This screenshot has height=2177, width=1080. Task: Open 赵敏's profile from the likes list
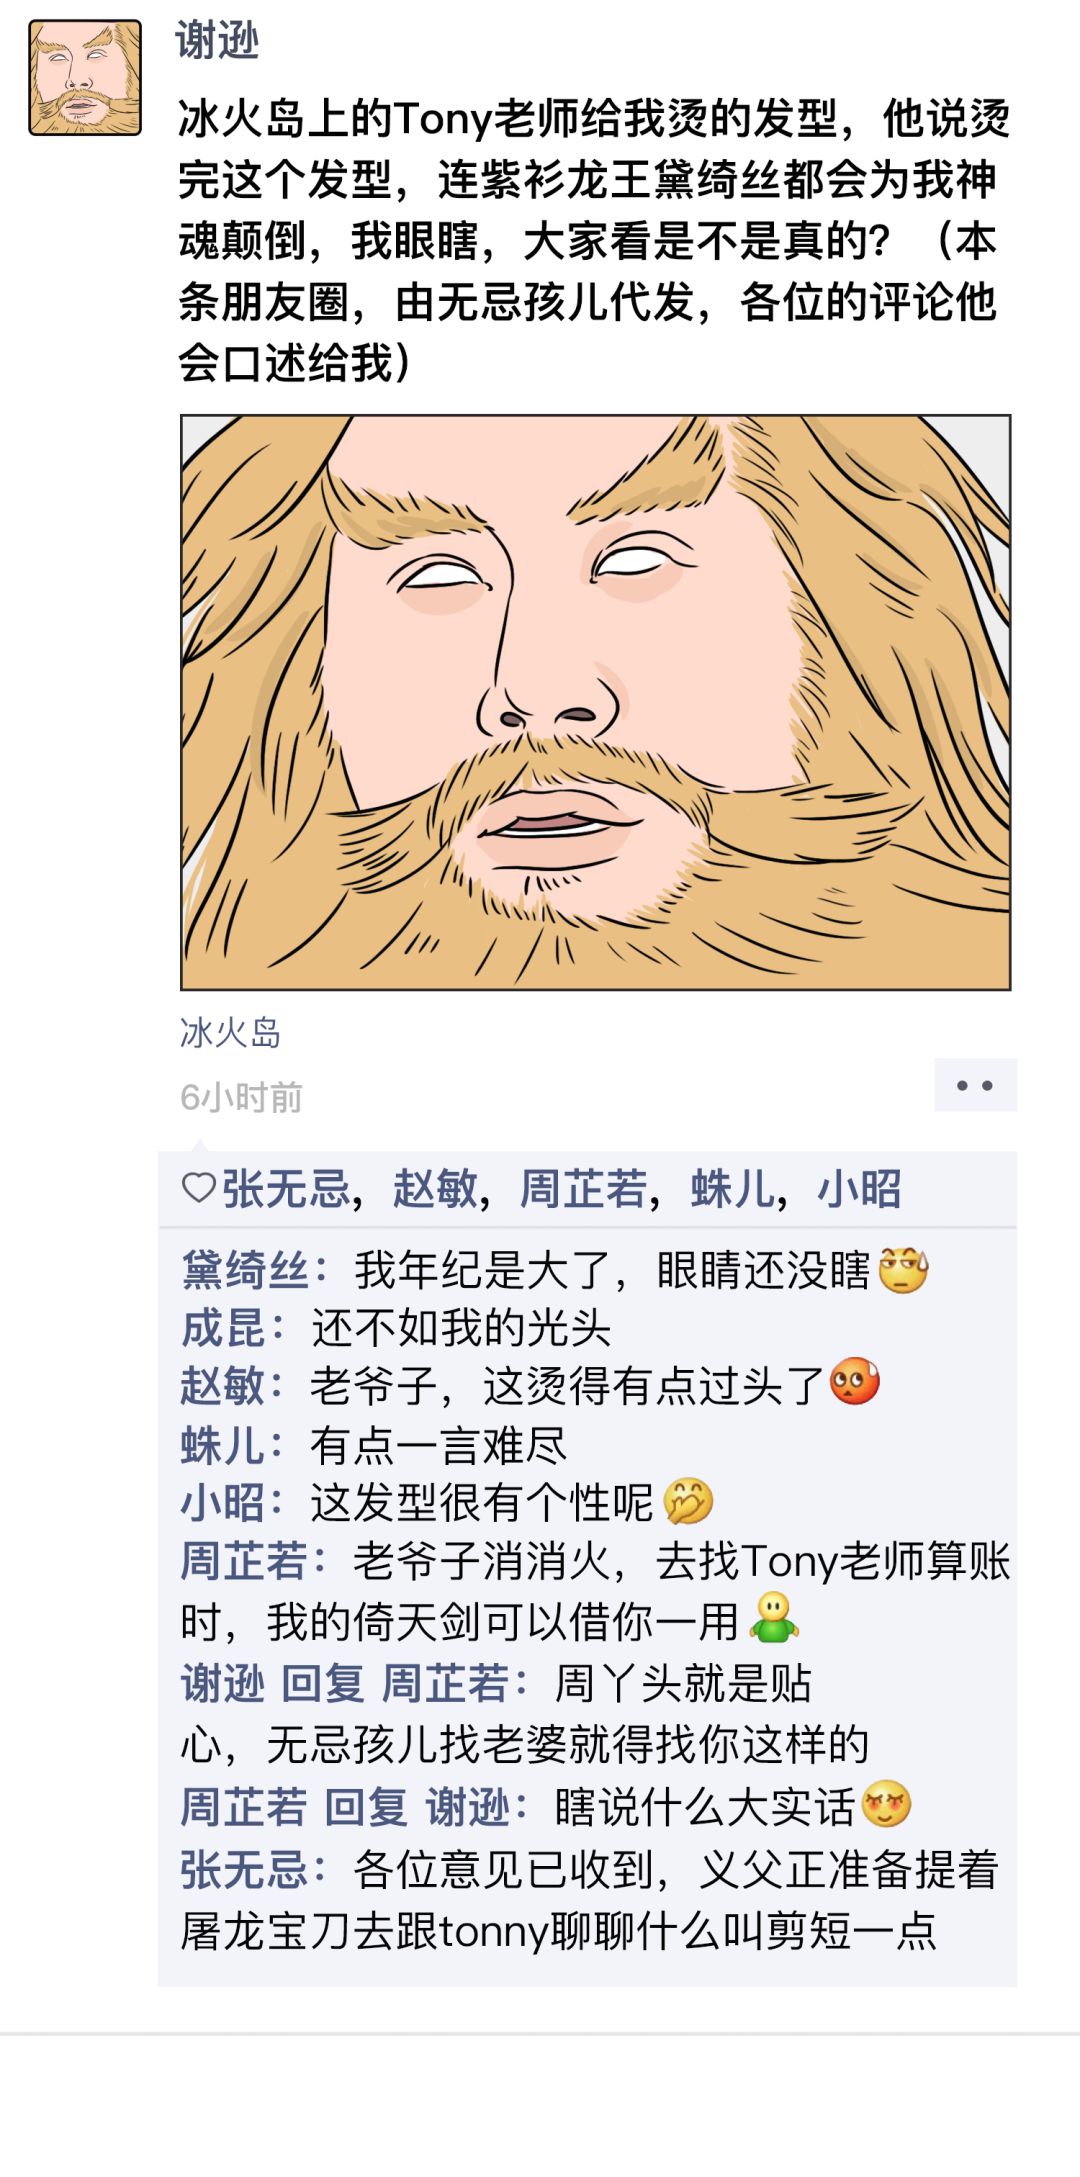(434, 1189)
